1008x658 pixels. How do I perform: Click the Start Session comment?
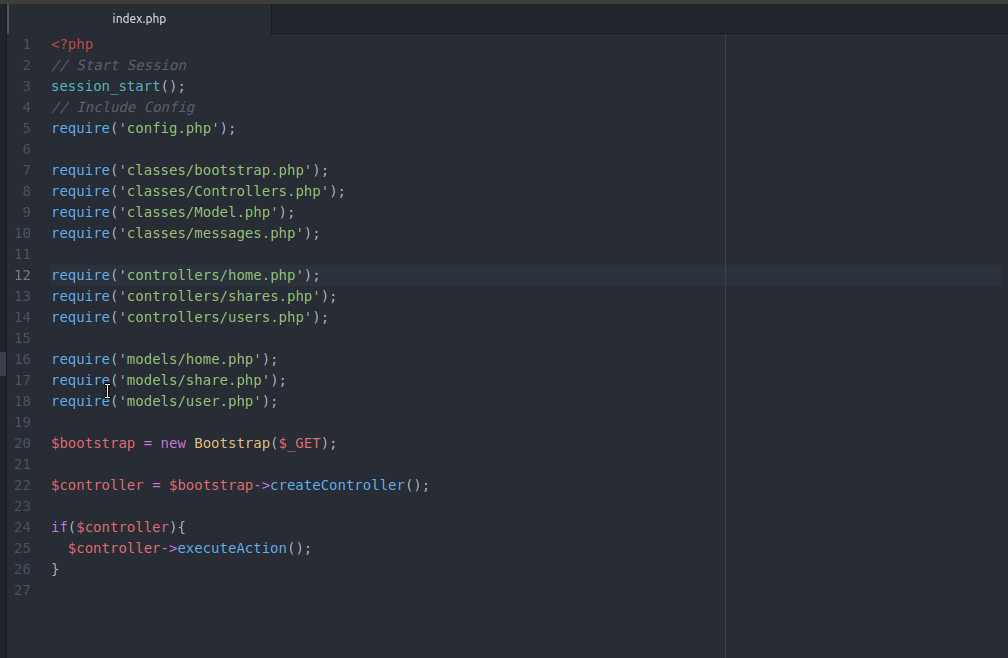pos(119,65)
